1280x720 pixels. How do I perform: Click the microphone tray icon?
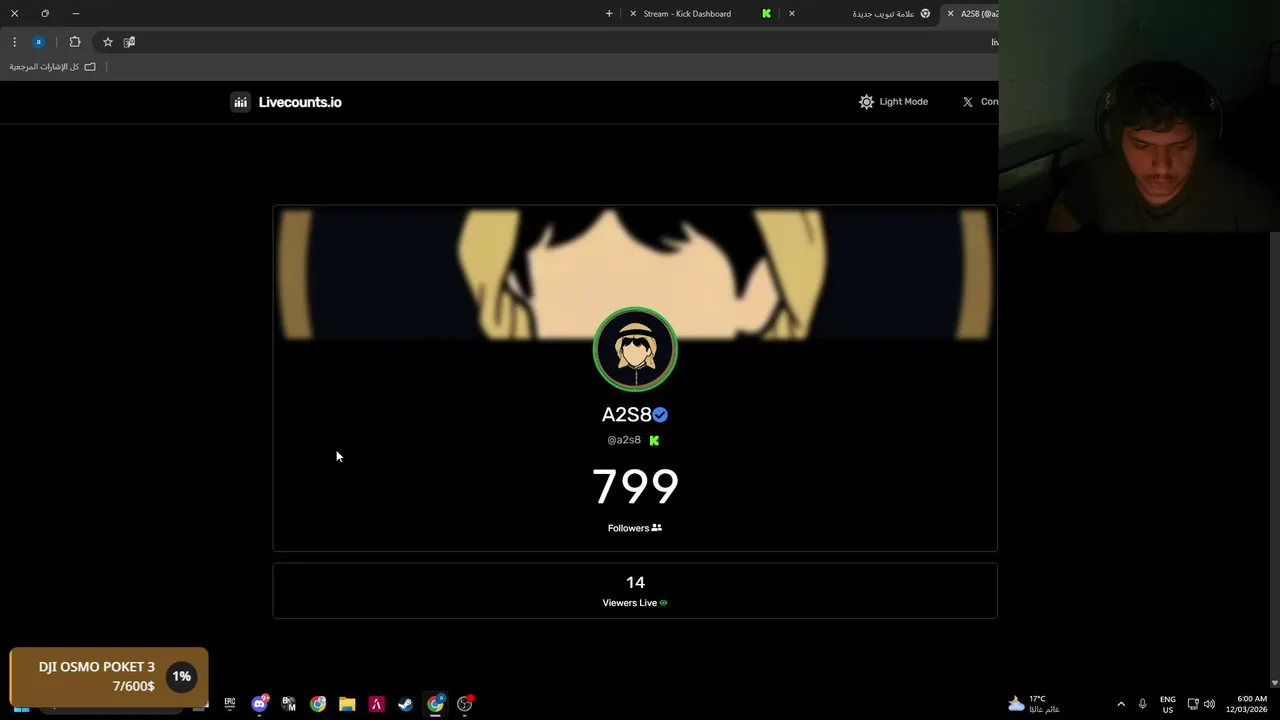point(1142,704)
